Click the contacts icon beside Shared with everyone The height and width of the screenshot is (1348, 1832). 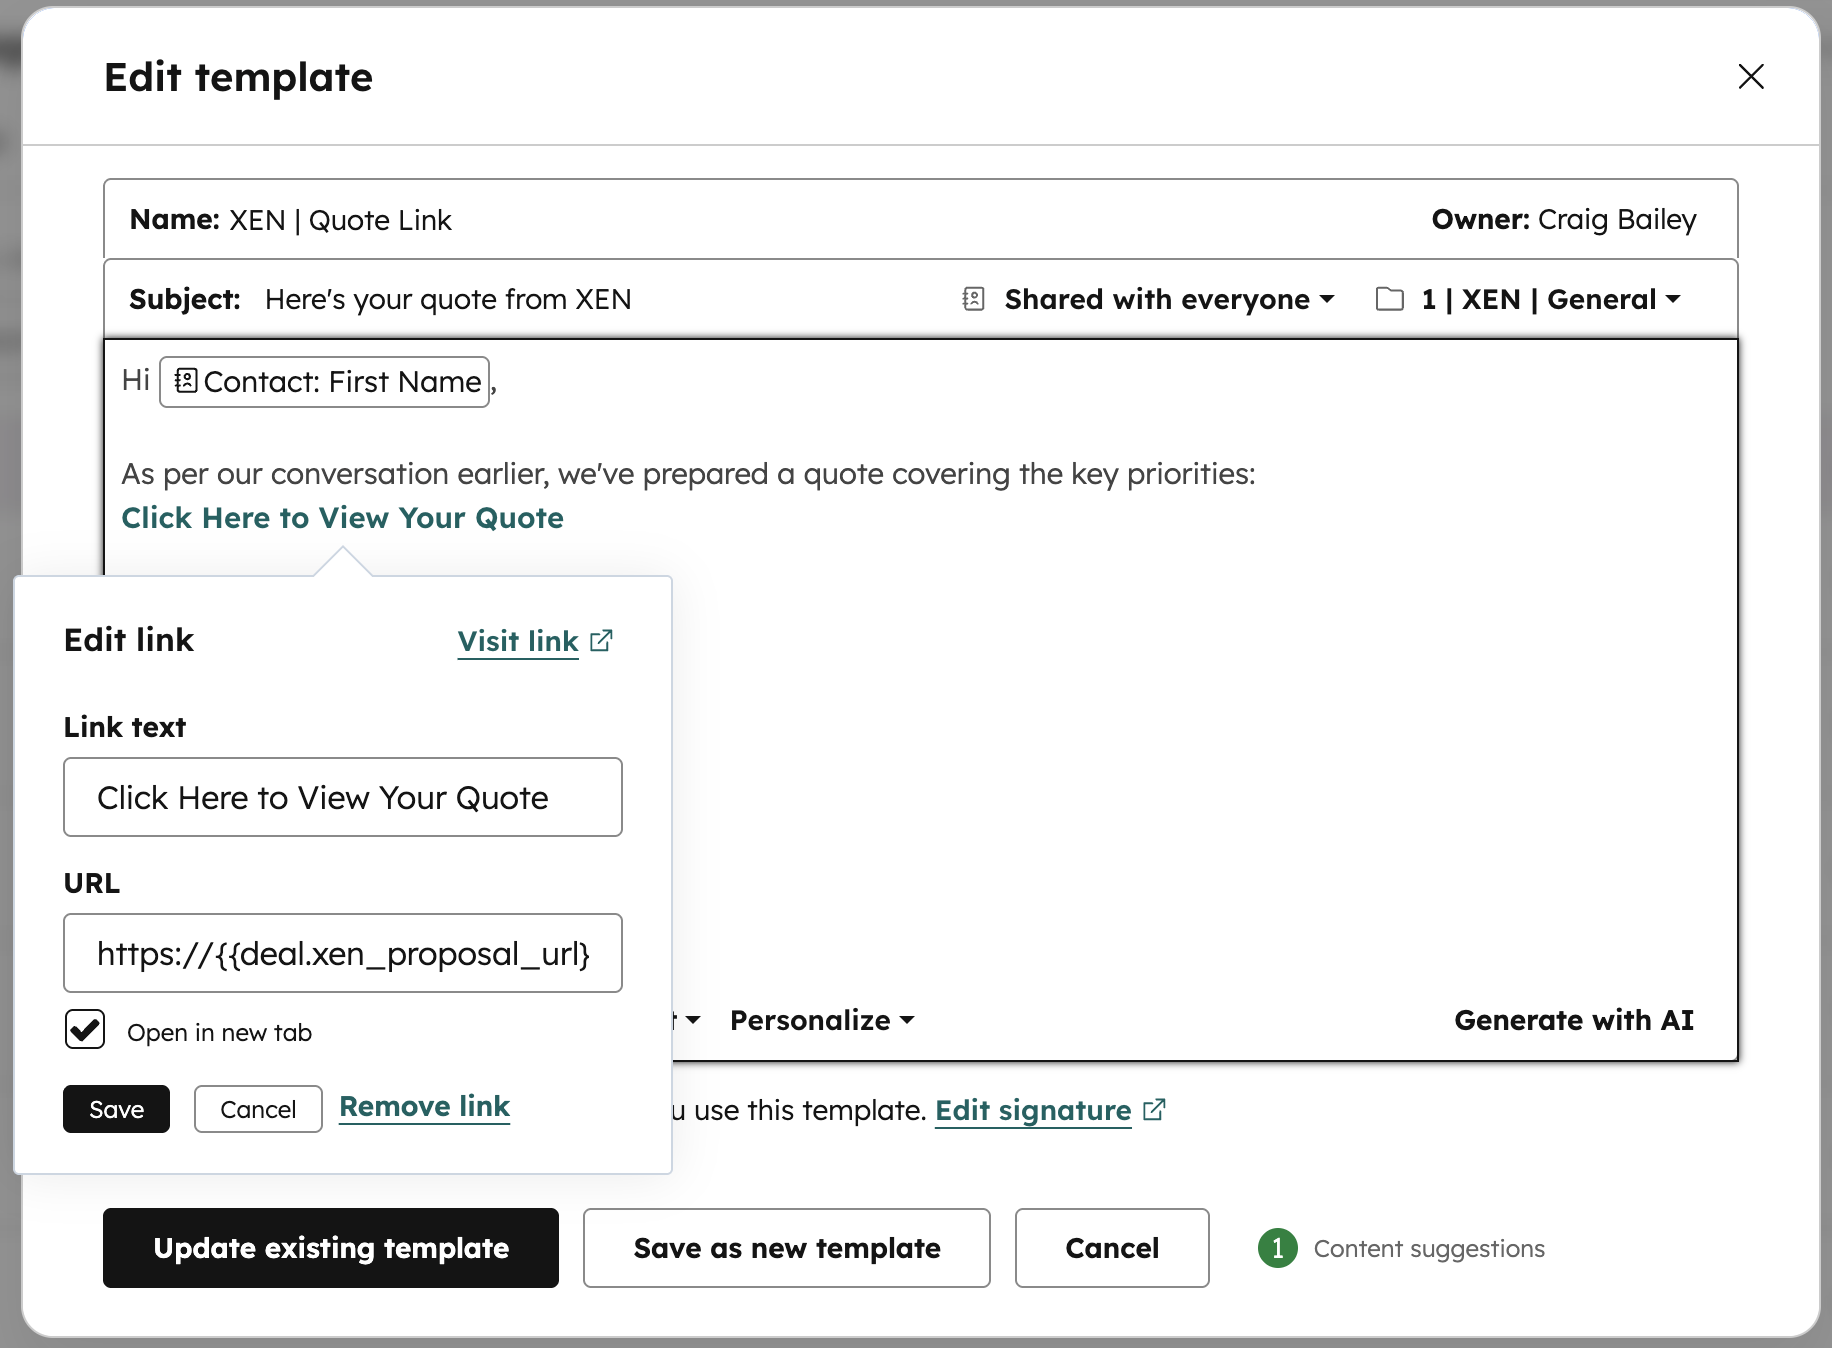973,299
